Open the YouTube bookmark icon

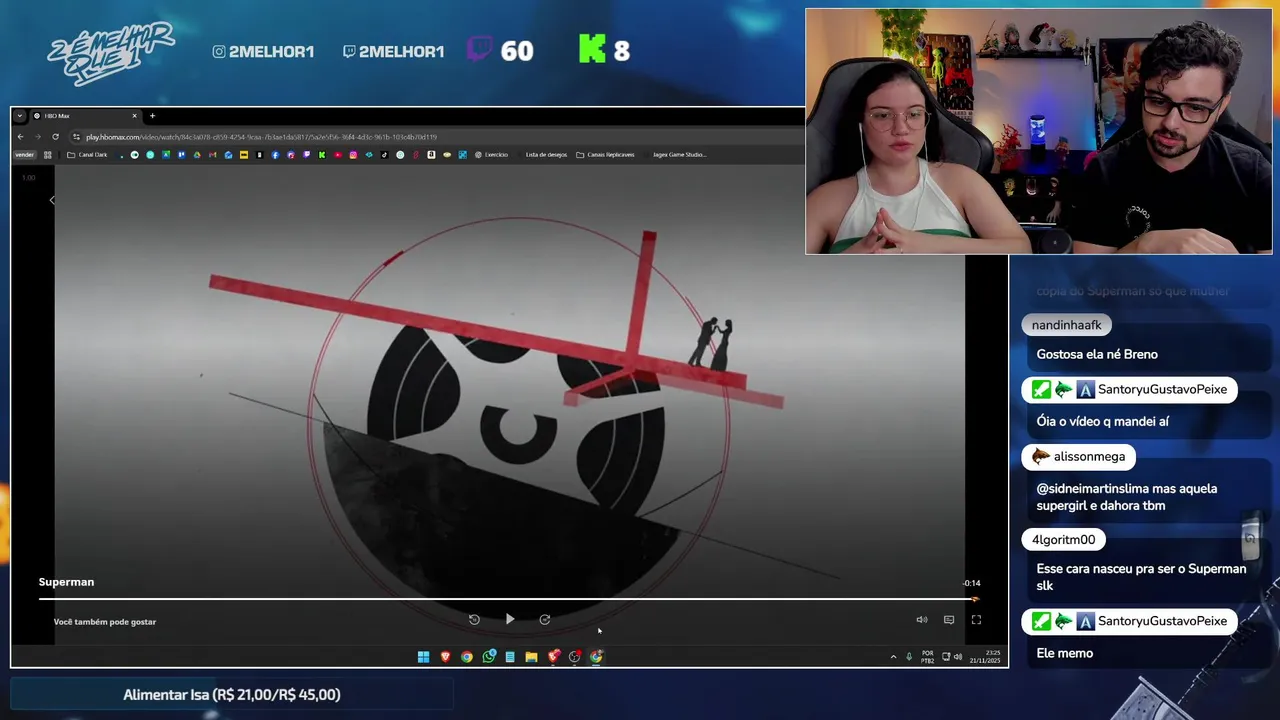pyautogui.click(x=338, y=155)
